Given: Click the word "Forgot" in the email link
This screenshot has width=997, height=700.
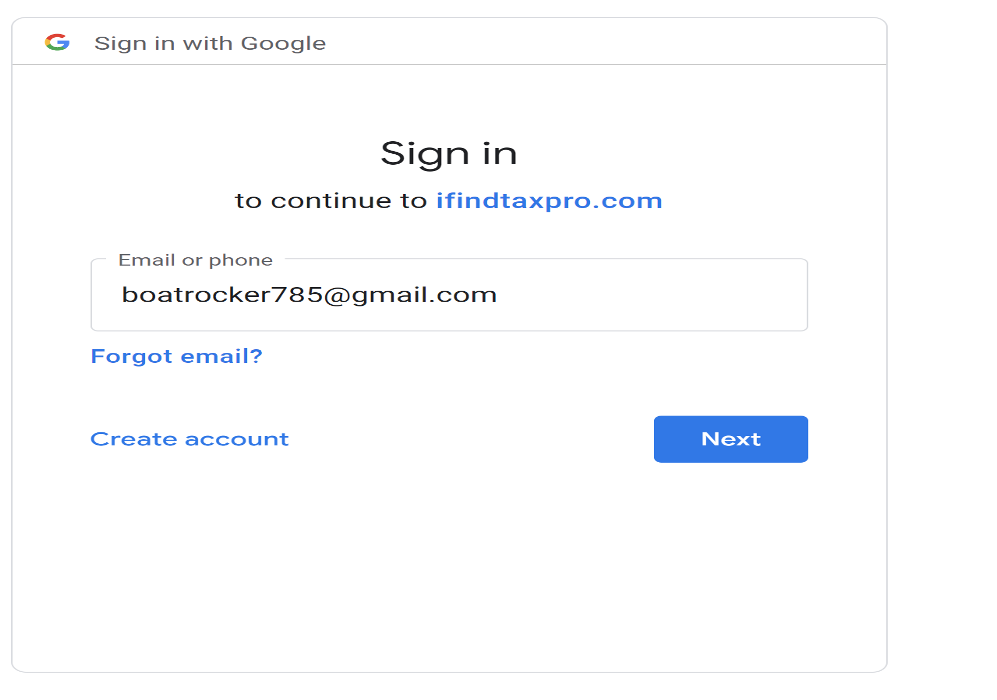Looking at the screenshot, I should [127, 356].
